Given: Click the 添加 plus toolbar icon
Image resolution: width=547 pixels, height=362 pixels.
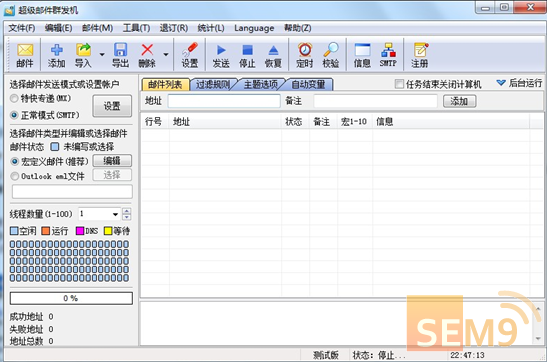Looking at the screenshot, I should pos(57,55).
